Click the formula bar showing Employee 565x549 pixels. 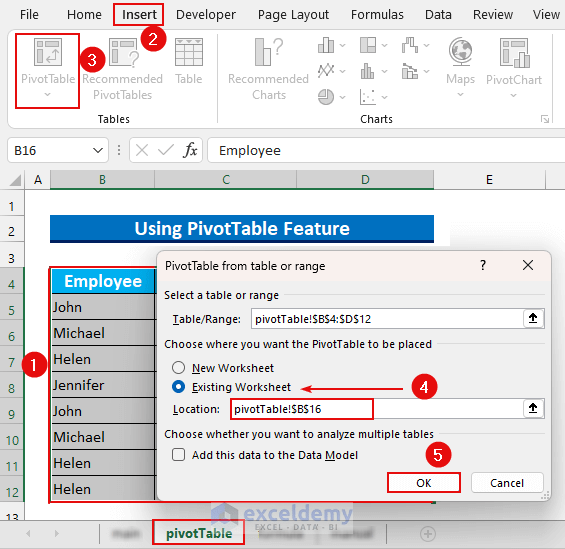386,150
